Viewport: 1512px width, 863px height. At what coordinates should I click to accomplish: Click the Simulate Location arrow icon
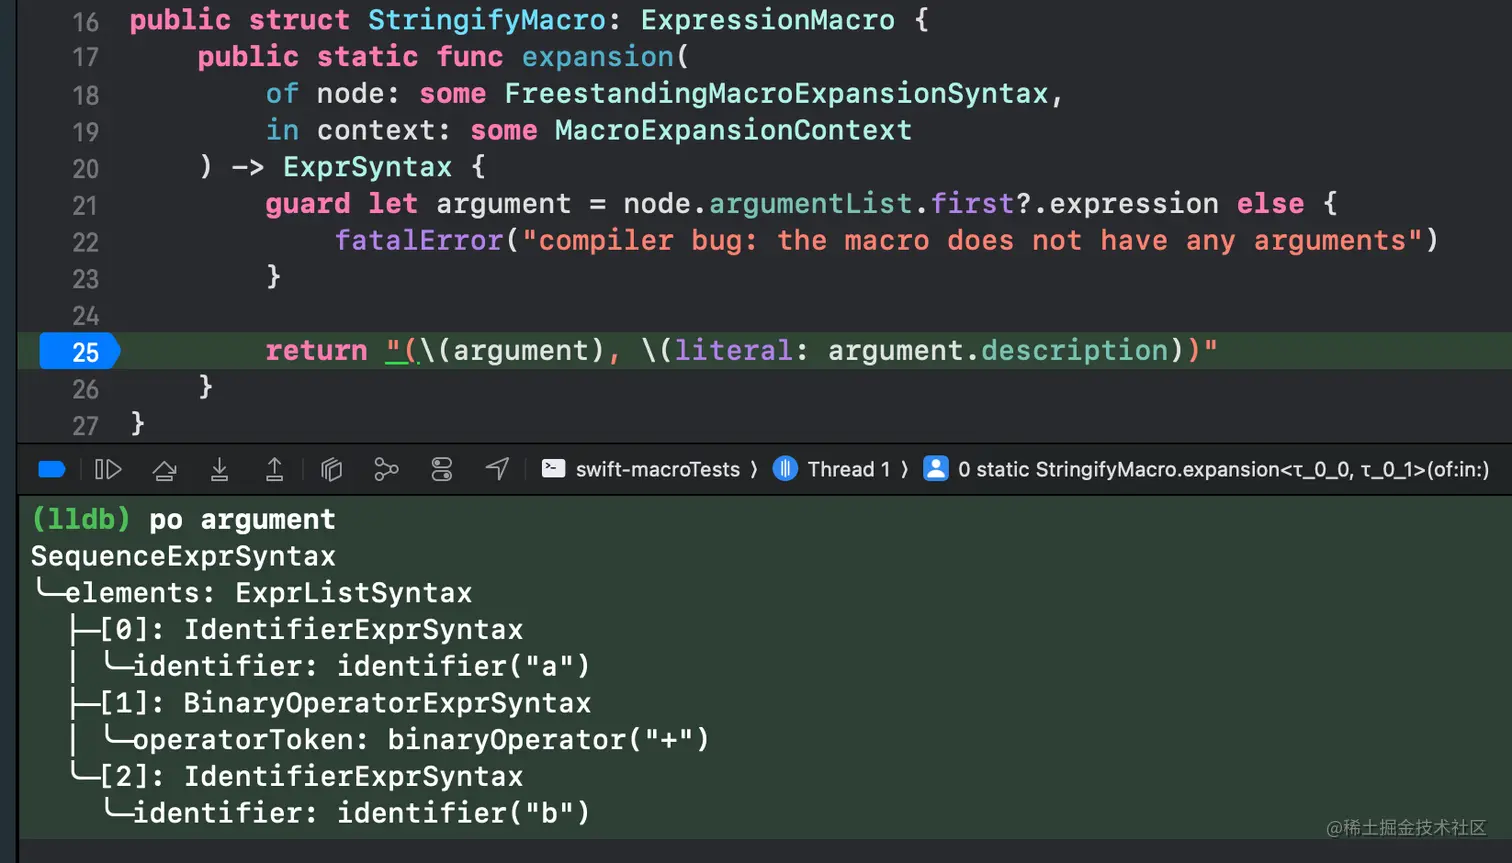[x=497, y=469]
